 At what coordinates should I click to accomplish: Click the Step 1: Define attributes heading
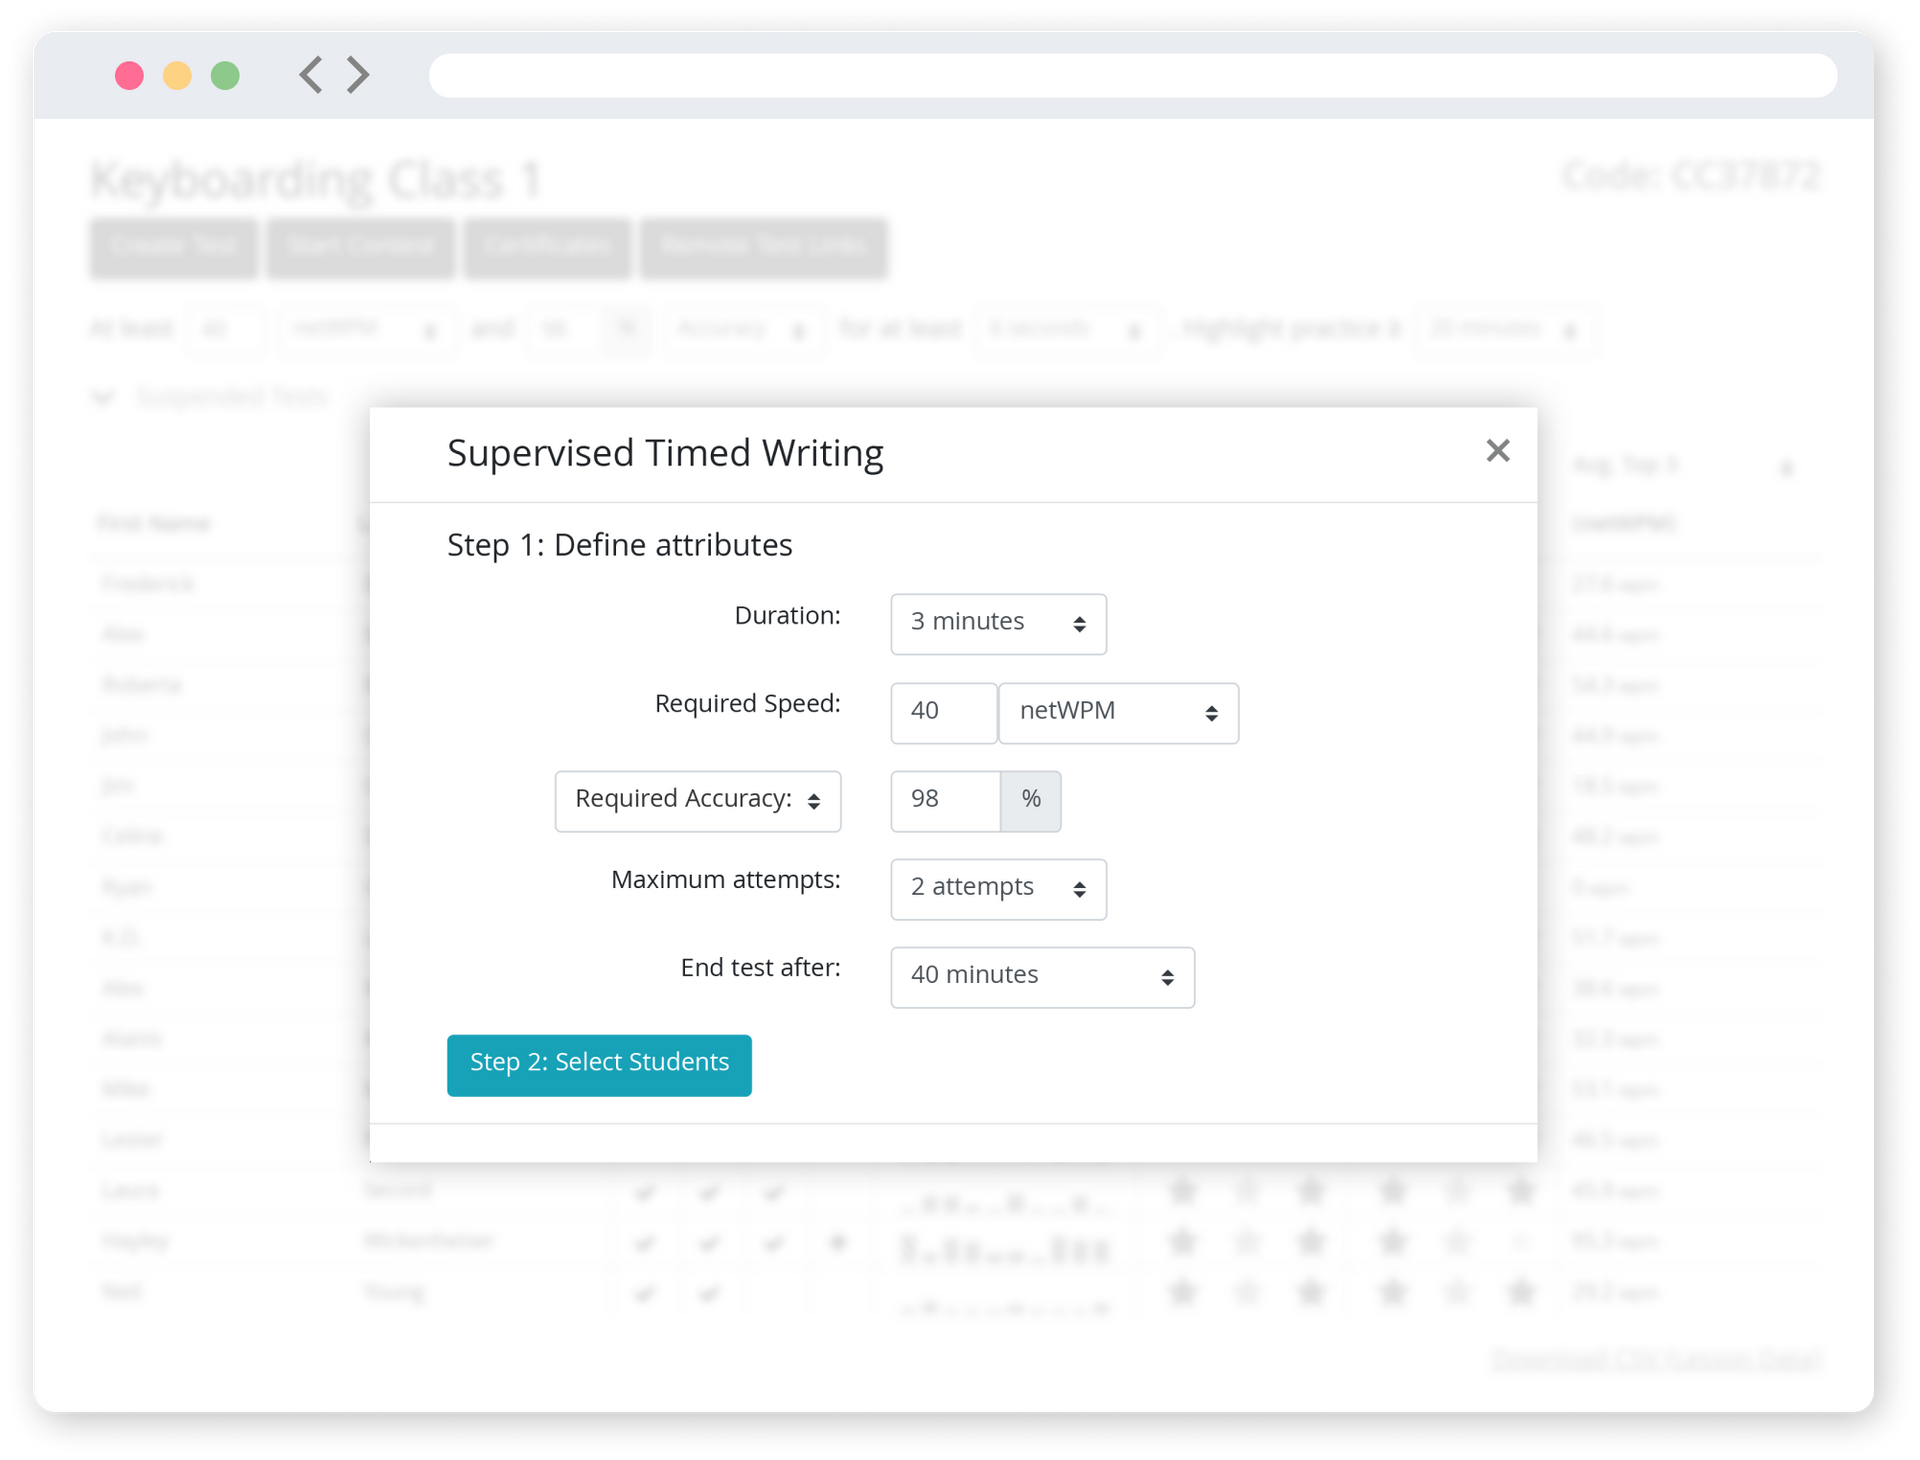pyautogui.click(x=619, y=545)
